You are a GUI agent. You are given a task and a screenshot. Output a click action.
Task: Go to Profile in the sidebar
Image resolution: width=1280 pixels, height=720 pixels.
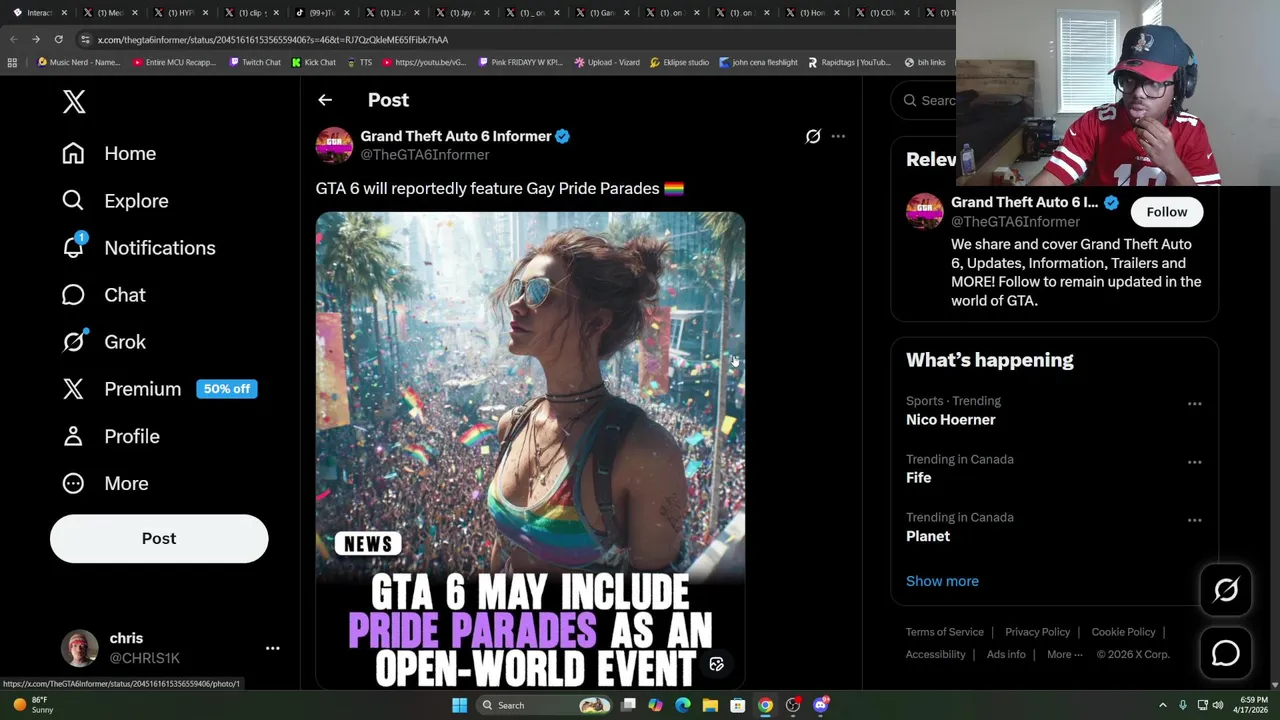coord(110,436)
